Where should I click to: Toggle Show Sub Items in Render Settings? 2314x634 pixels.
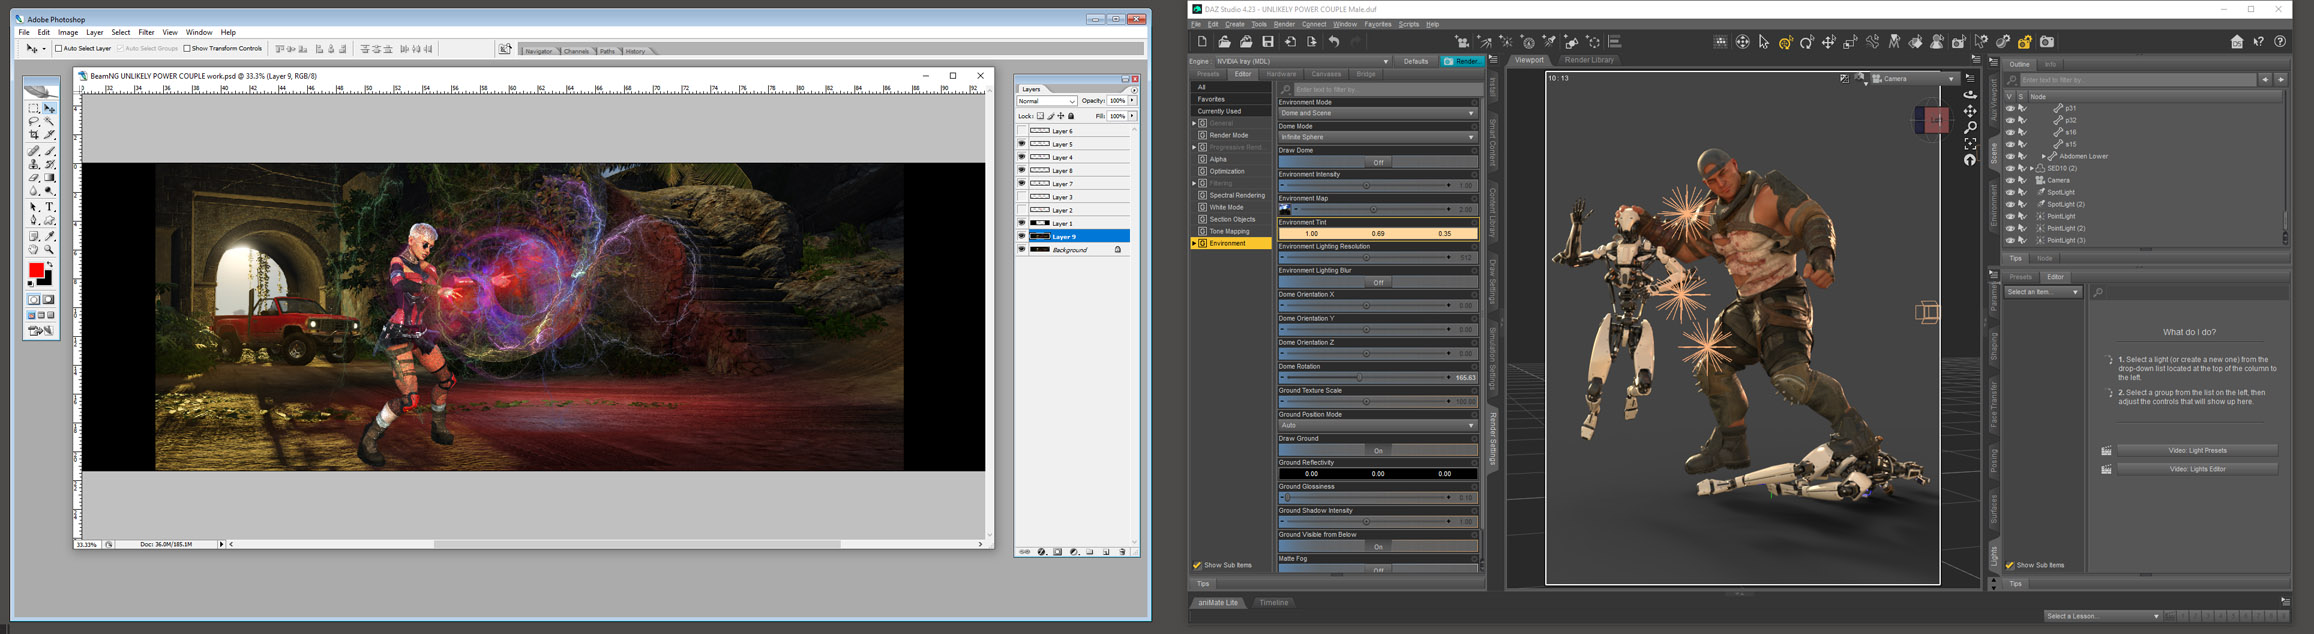coord(1197,565)
